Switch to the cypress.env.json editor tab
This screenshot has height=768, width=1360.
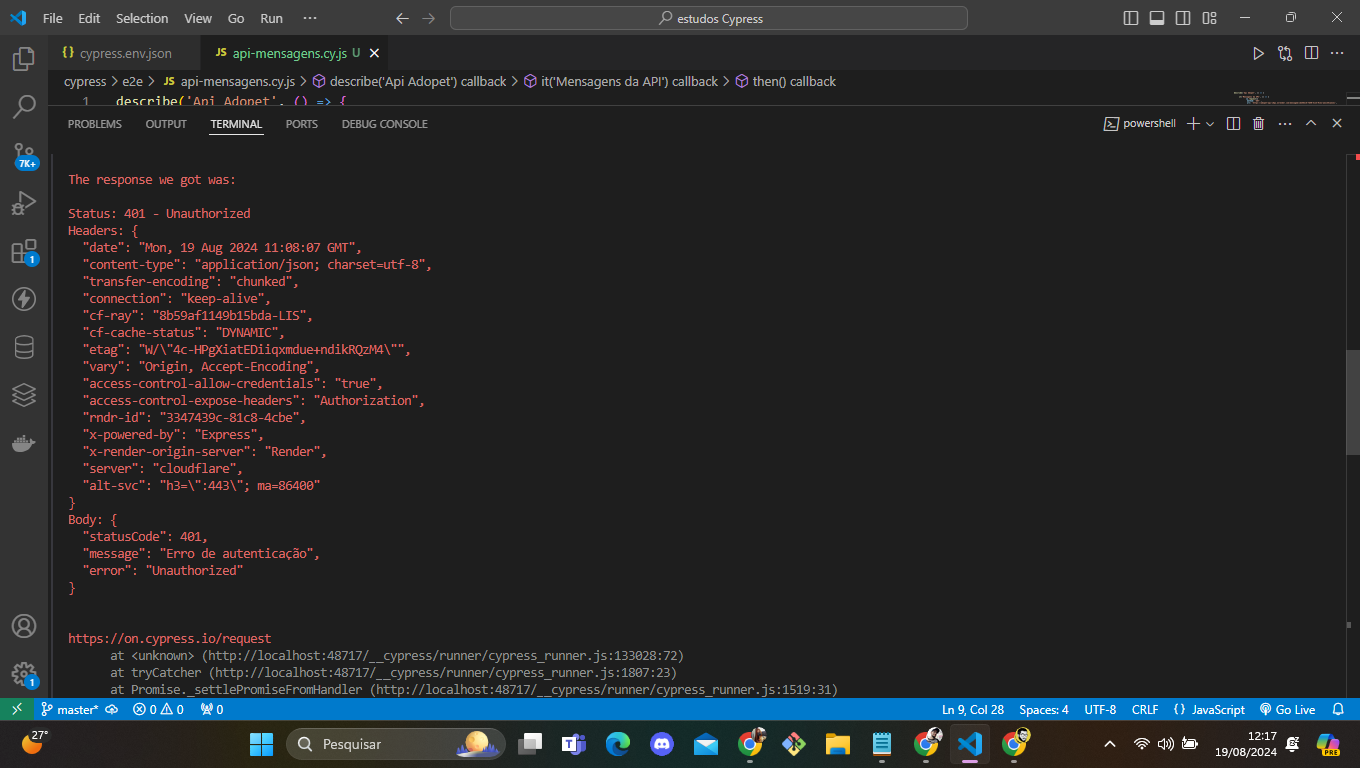(125, 53)
